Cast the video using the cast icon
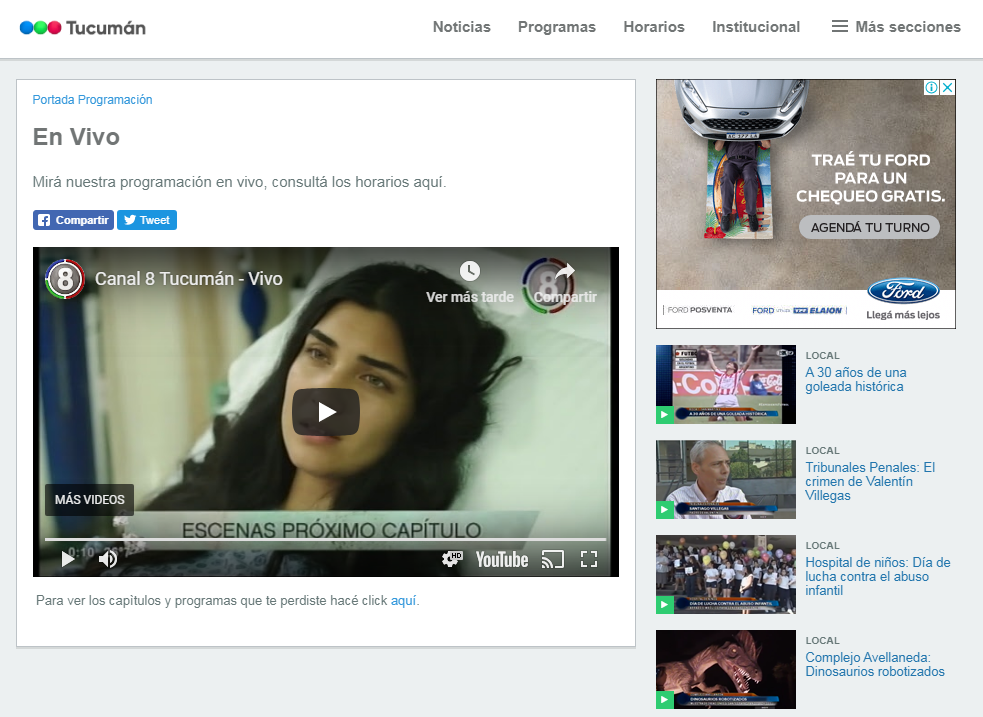Screen dimensions: 983x717 pyautogui.click(x=552, y=559)
